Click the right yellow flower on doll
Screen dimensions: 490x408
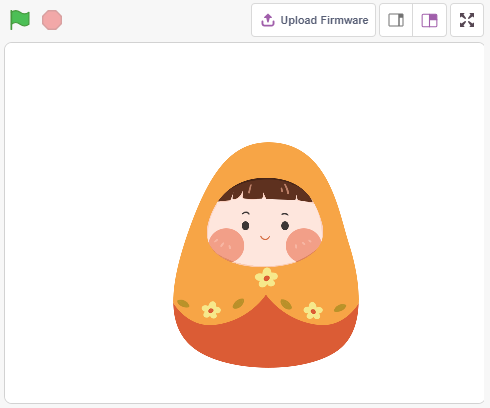pos(313,310)
